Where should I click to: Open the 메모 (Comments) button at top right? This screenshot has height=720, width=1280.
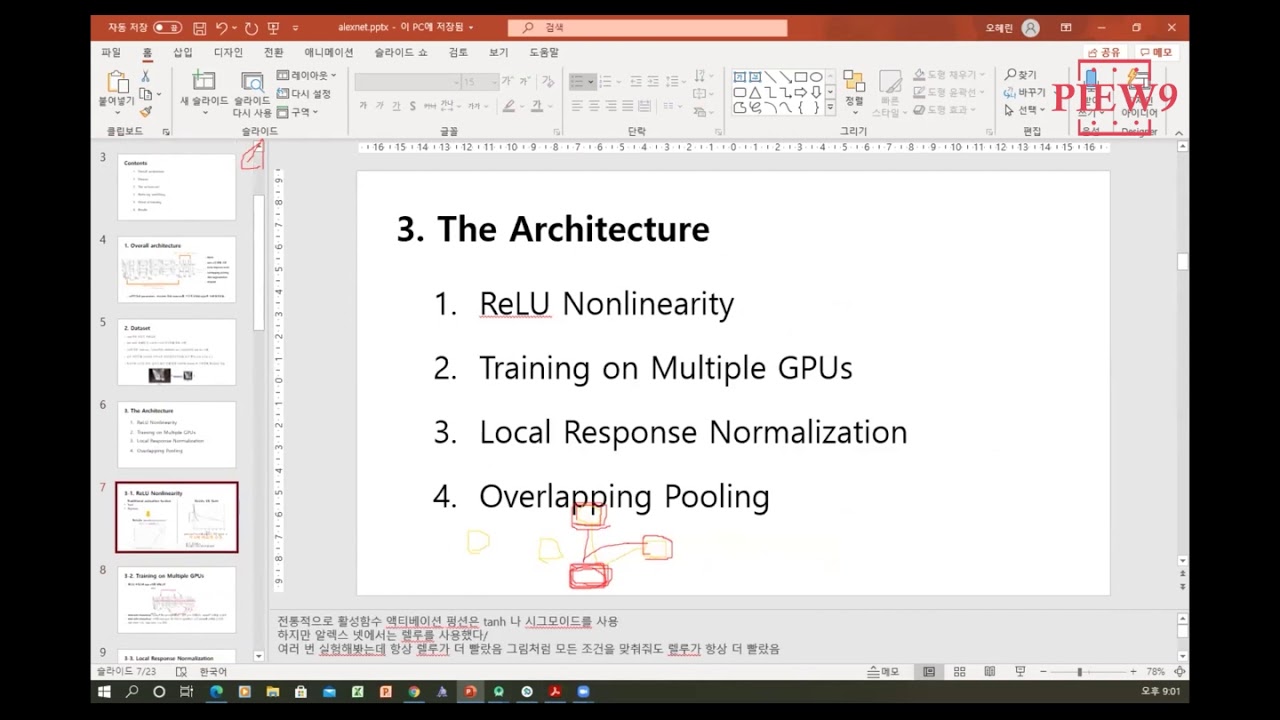coord(1156,53)
